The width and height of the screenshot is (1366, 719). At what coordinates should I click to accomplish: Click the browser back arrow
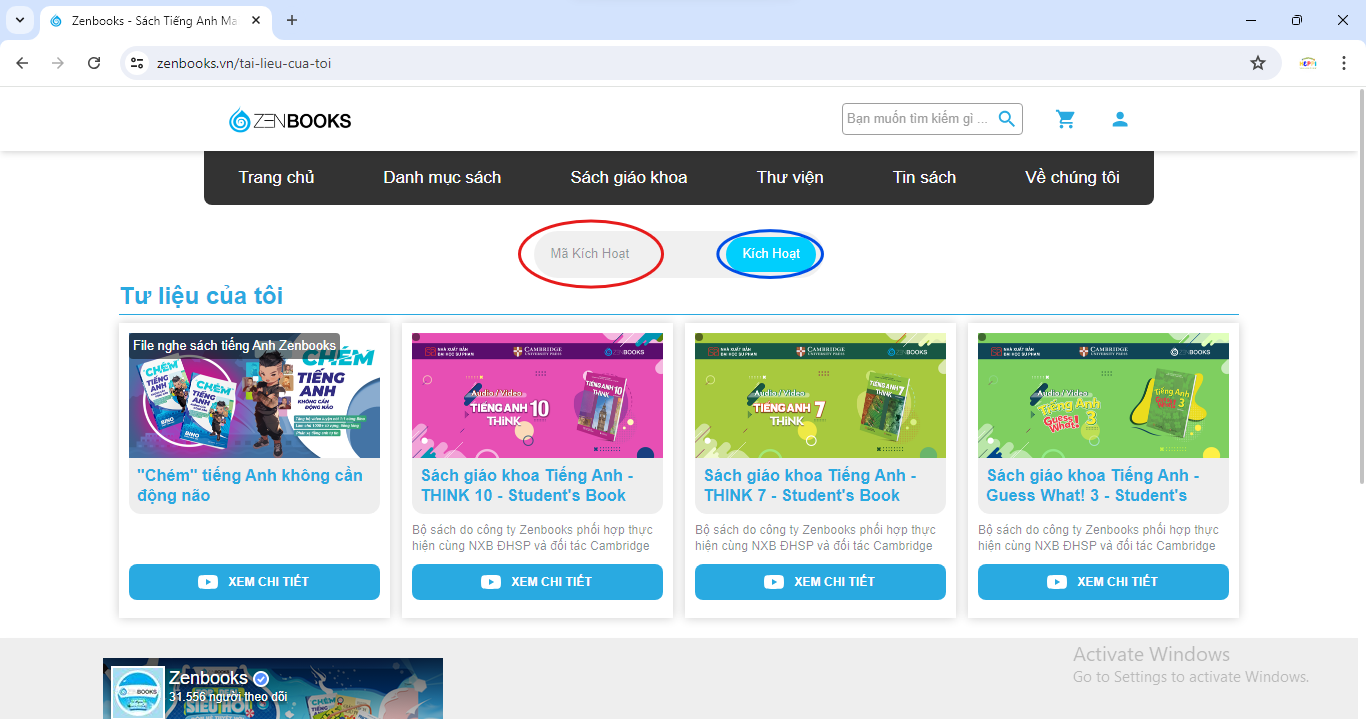22,63
